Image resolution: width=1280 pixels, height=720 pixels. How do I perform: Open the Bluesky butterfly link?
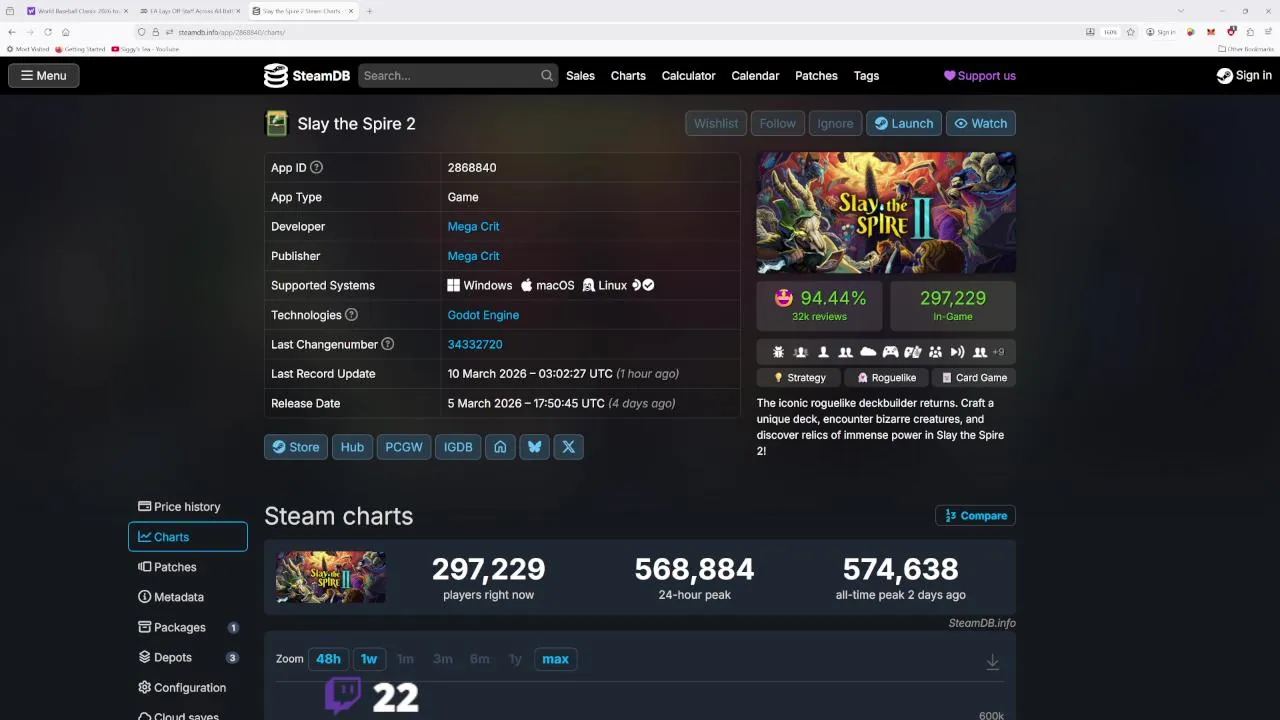coord(535,447)
